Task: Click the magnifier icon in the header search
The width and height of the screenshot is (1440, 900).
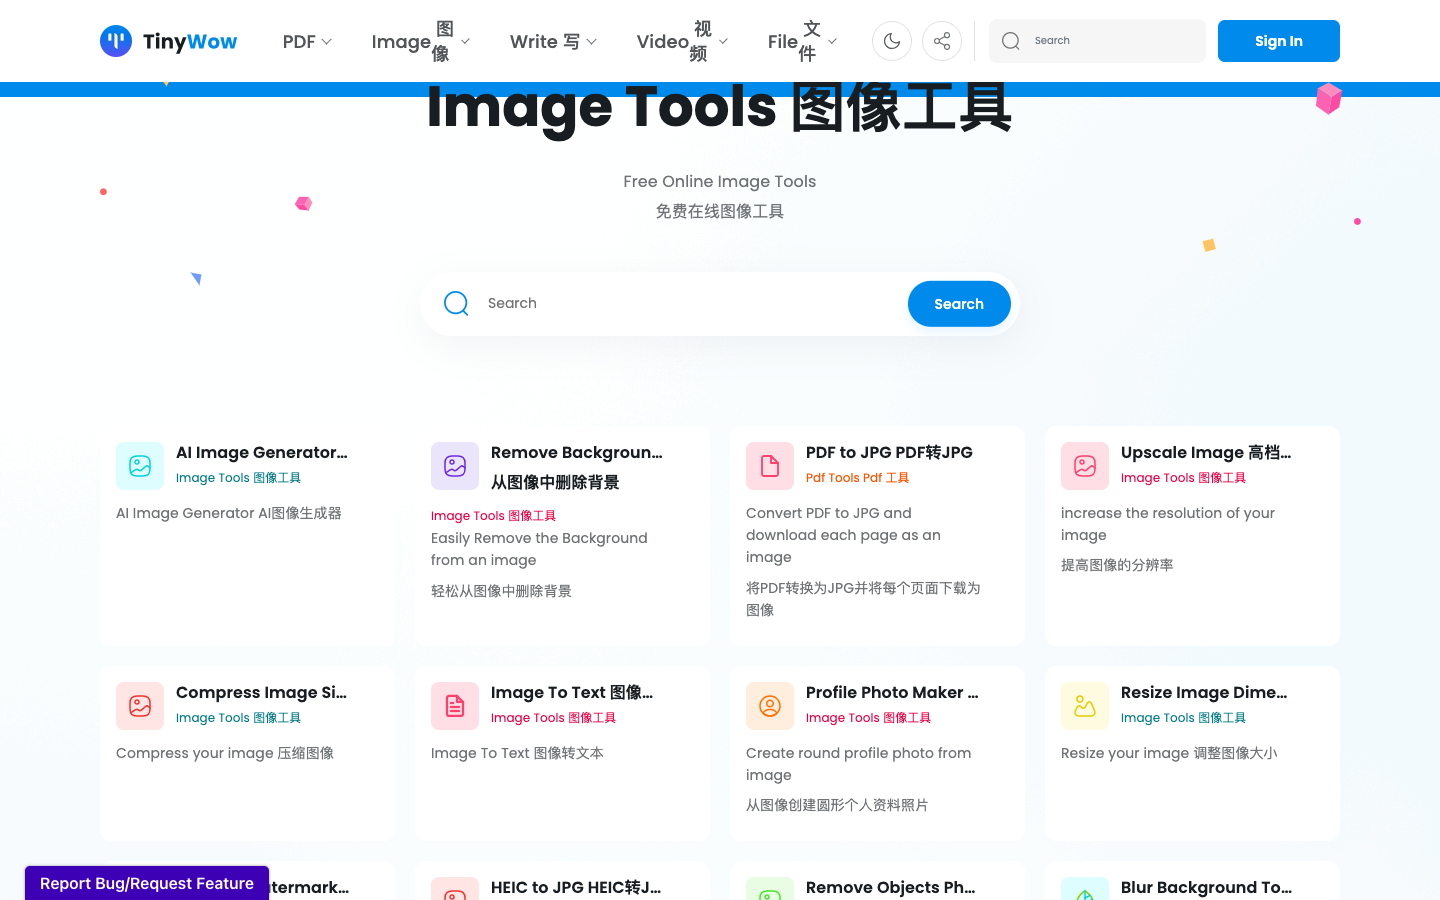Action: coord(1010,41)
